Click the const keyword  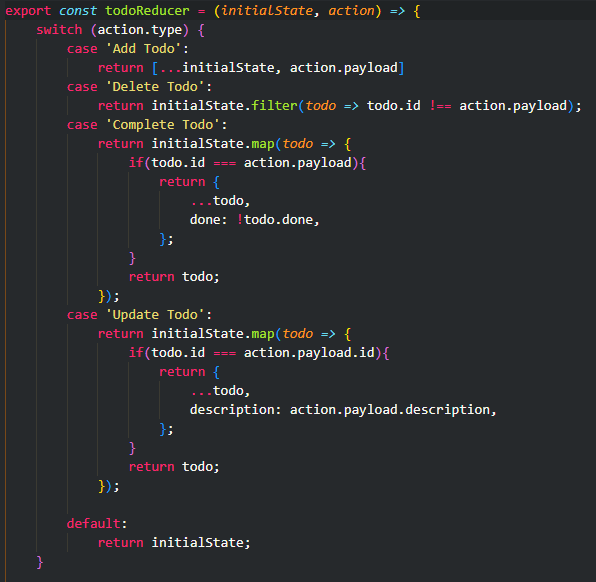78,11
